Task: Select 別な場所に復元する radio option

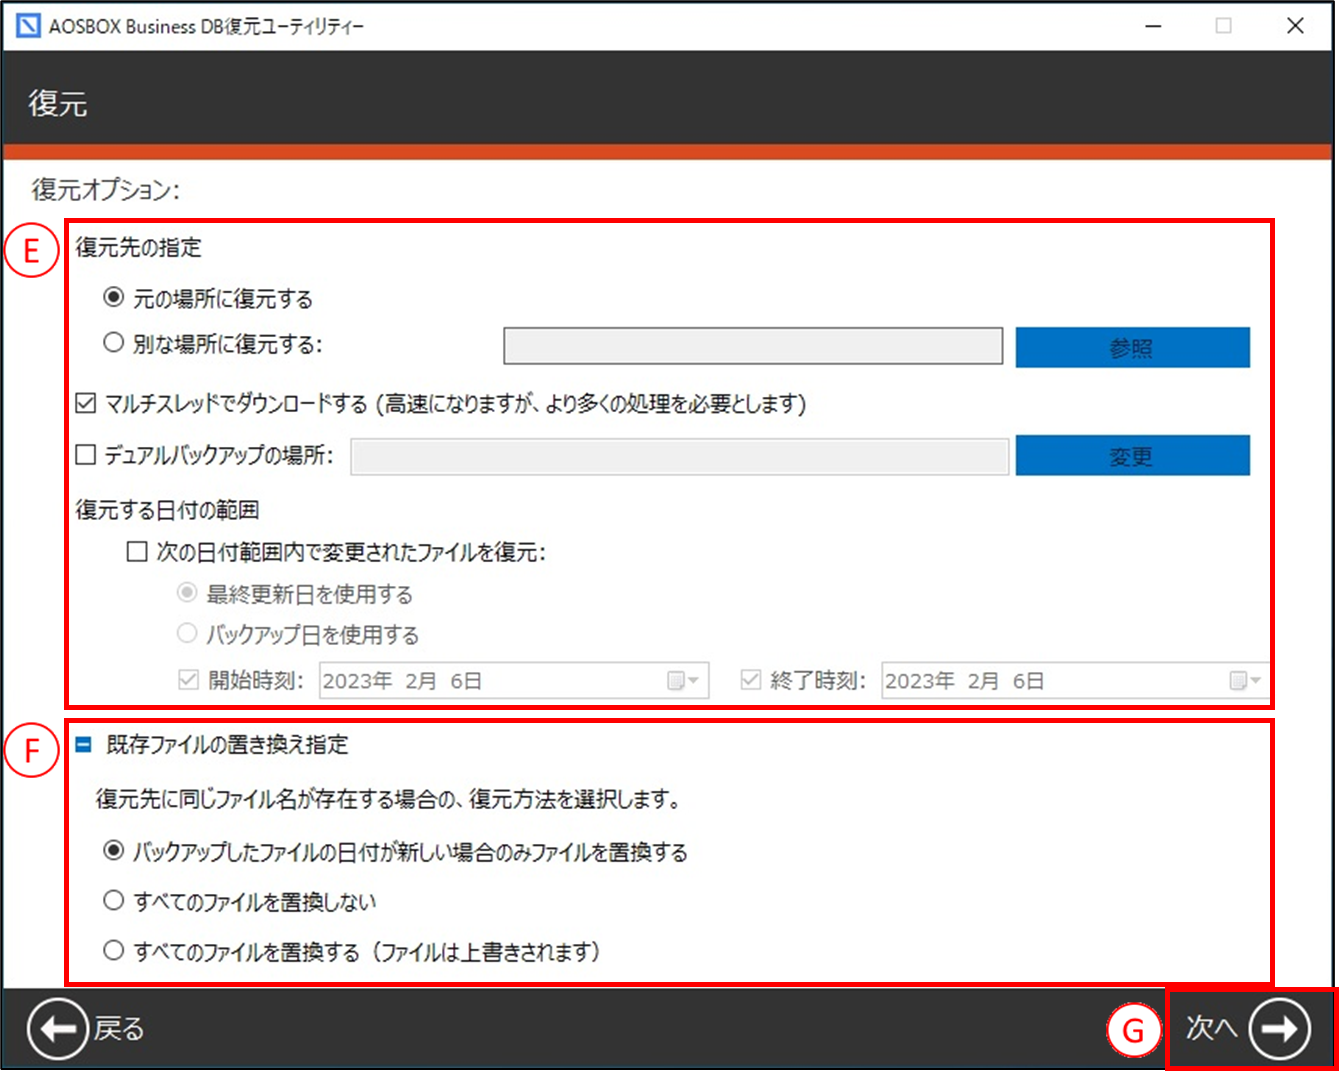Action: (114, 343)
